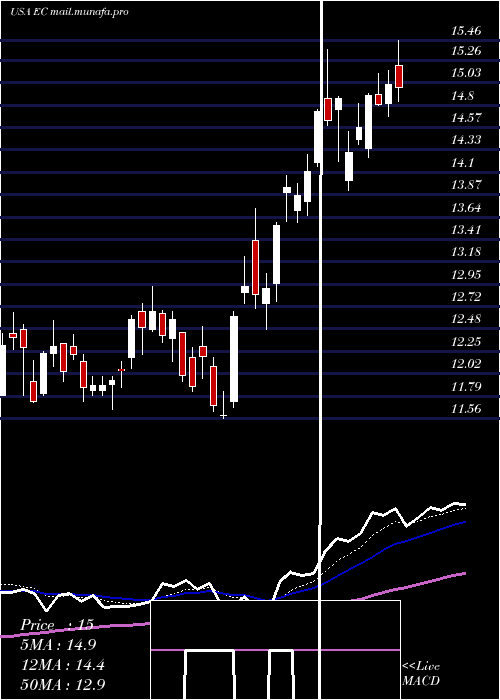Screen dimensions: 500x700
Task: Click the 13.87 price axis label
Action: tap(466, 184)
